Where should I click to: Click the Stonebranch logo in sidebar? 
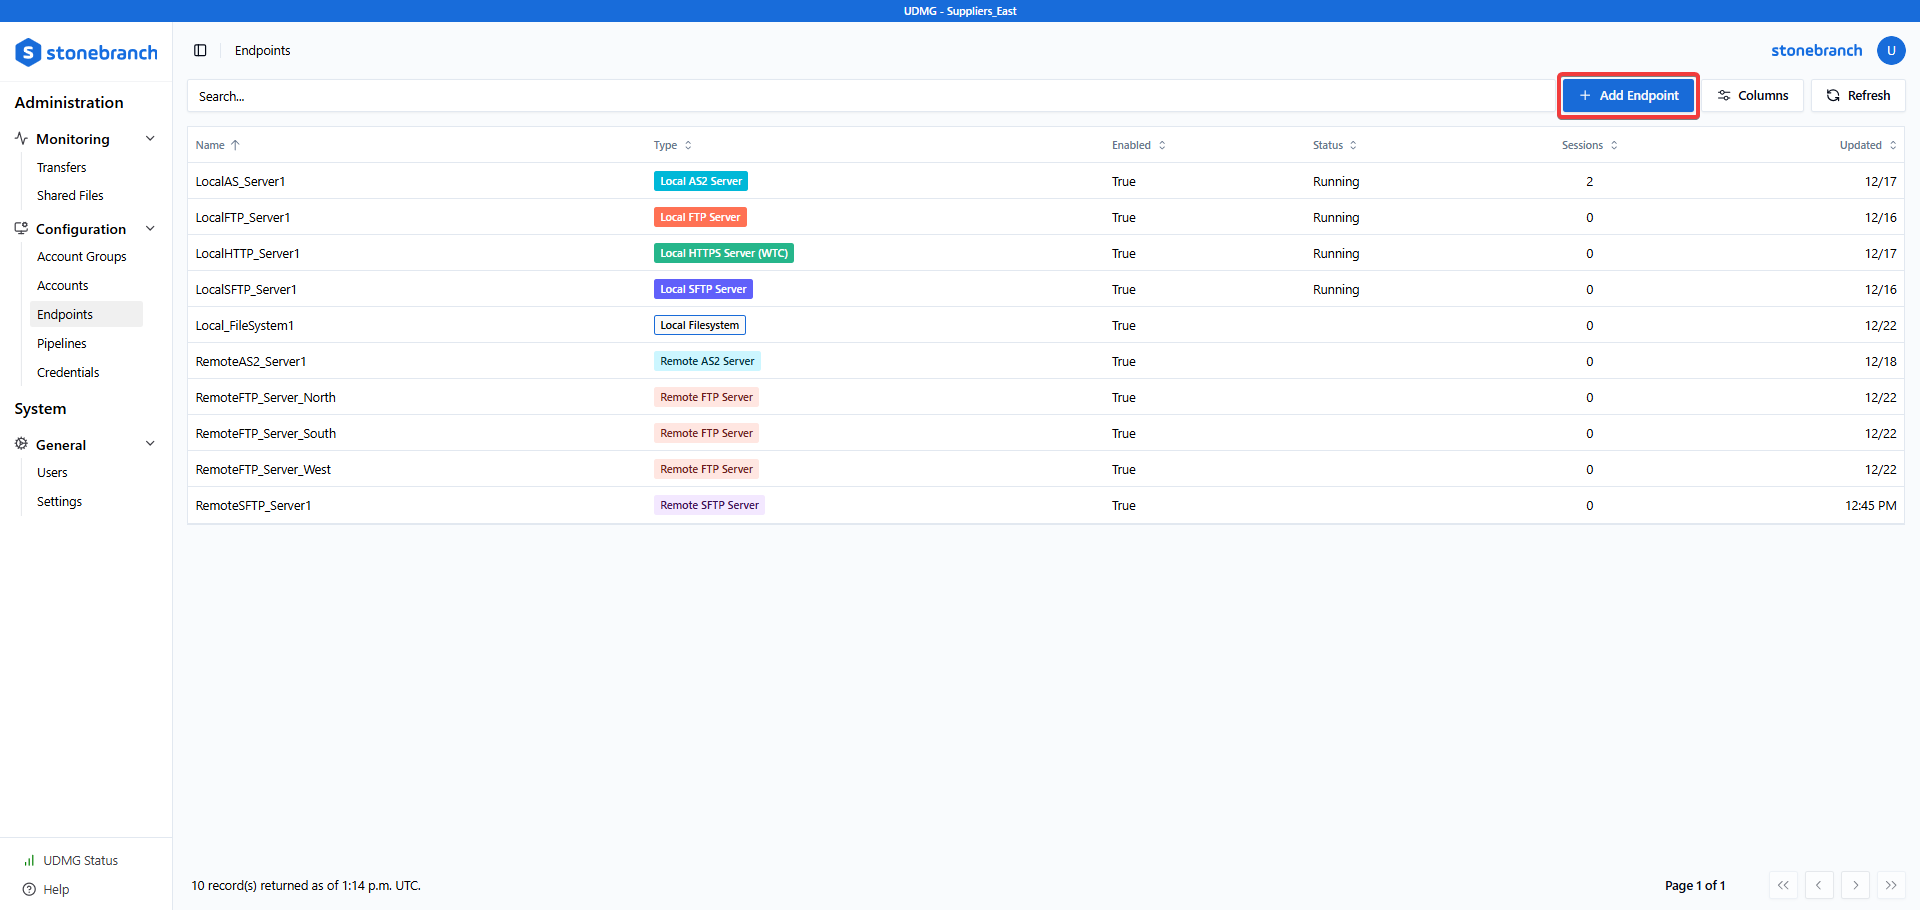tap(86, 52)
